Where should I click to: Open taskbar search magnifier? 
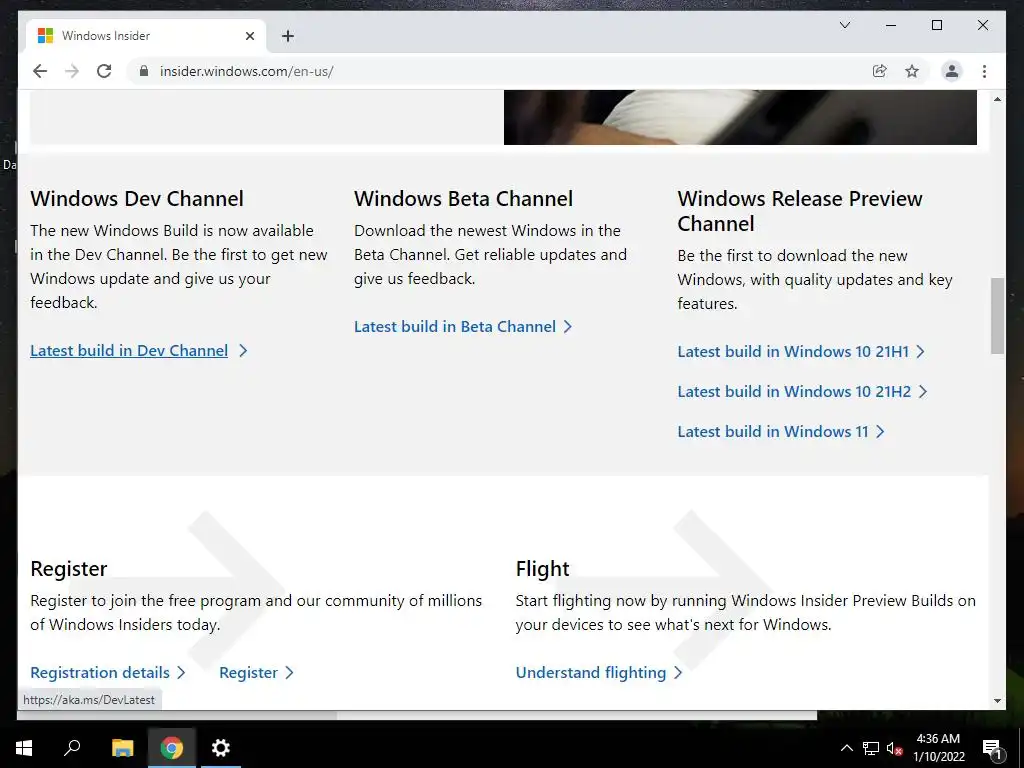(x=72, y=748)
